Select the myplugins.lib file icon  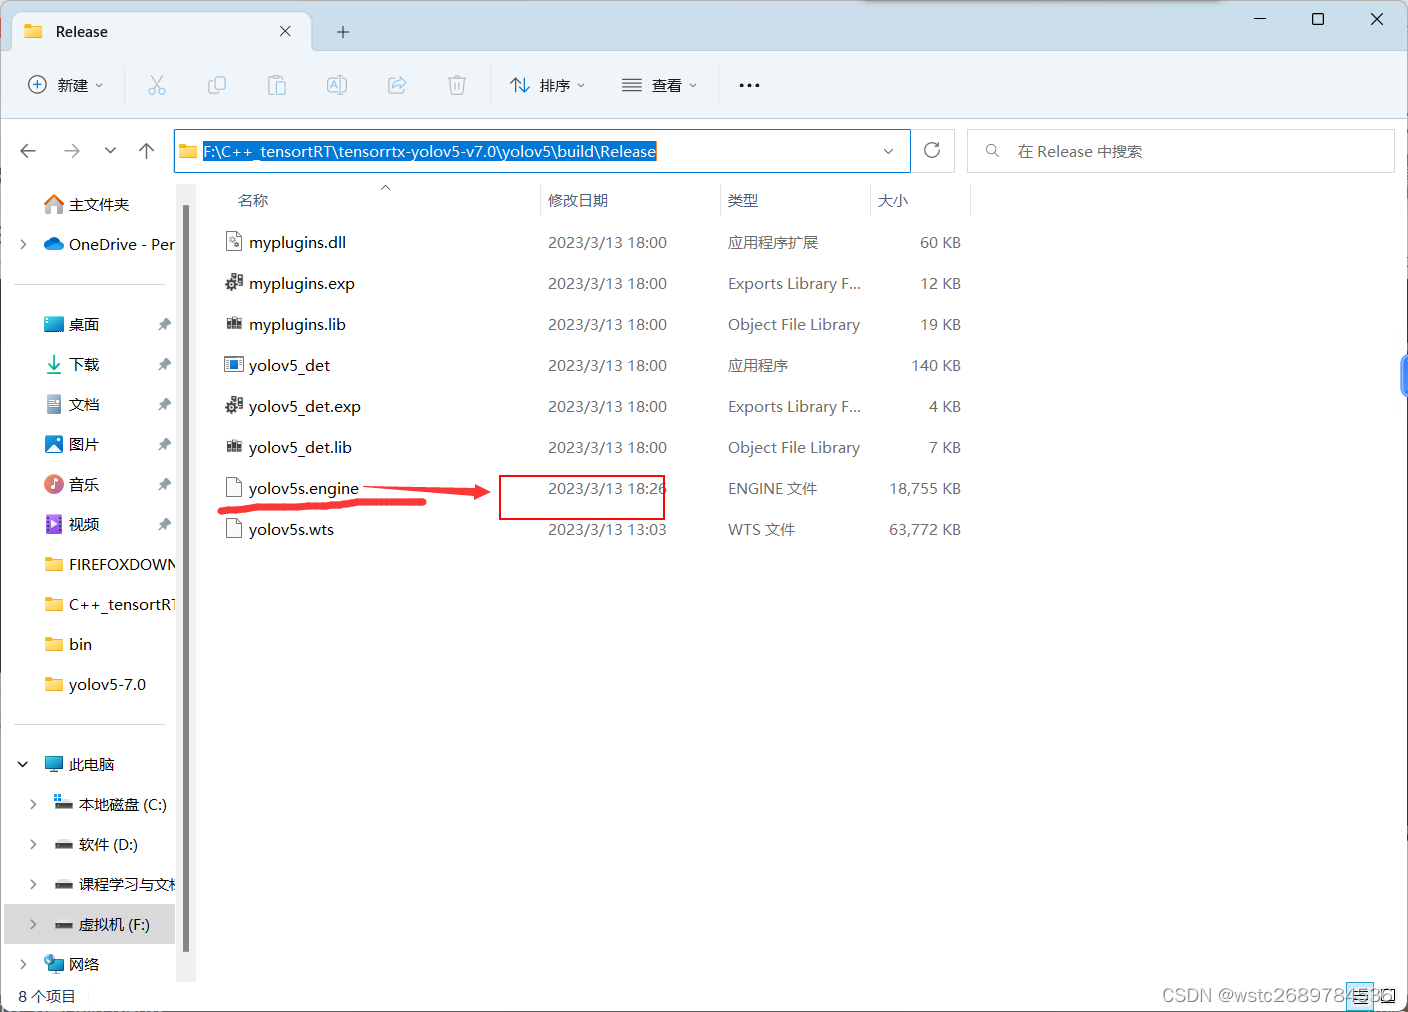point(234,323)
